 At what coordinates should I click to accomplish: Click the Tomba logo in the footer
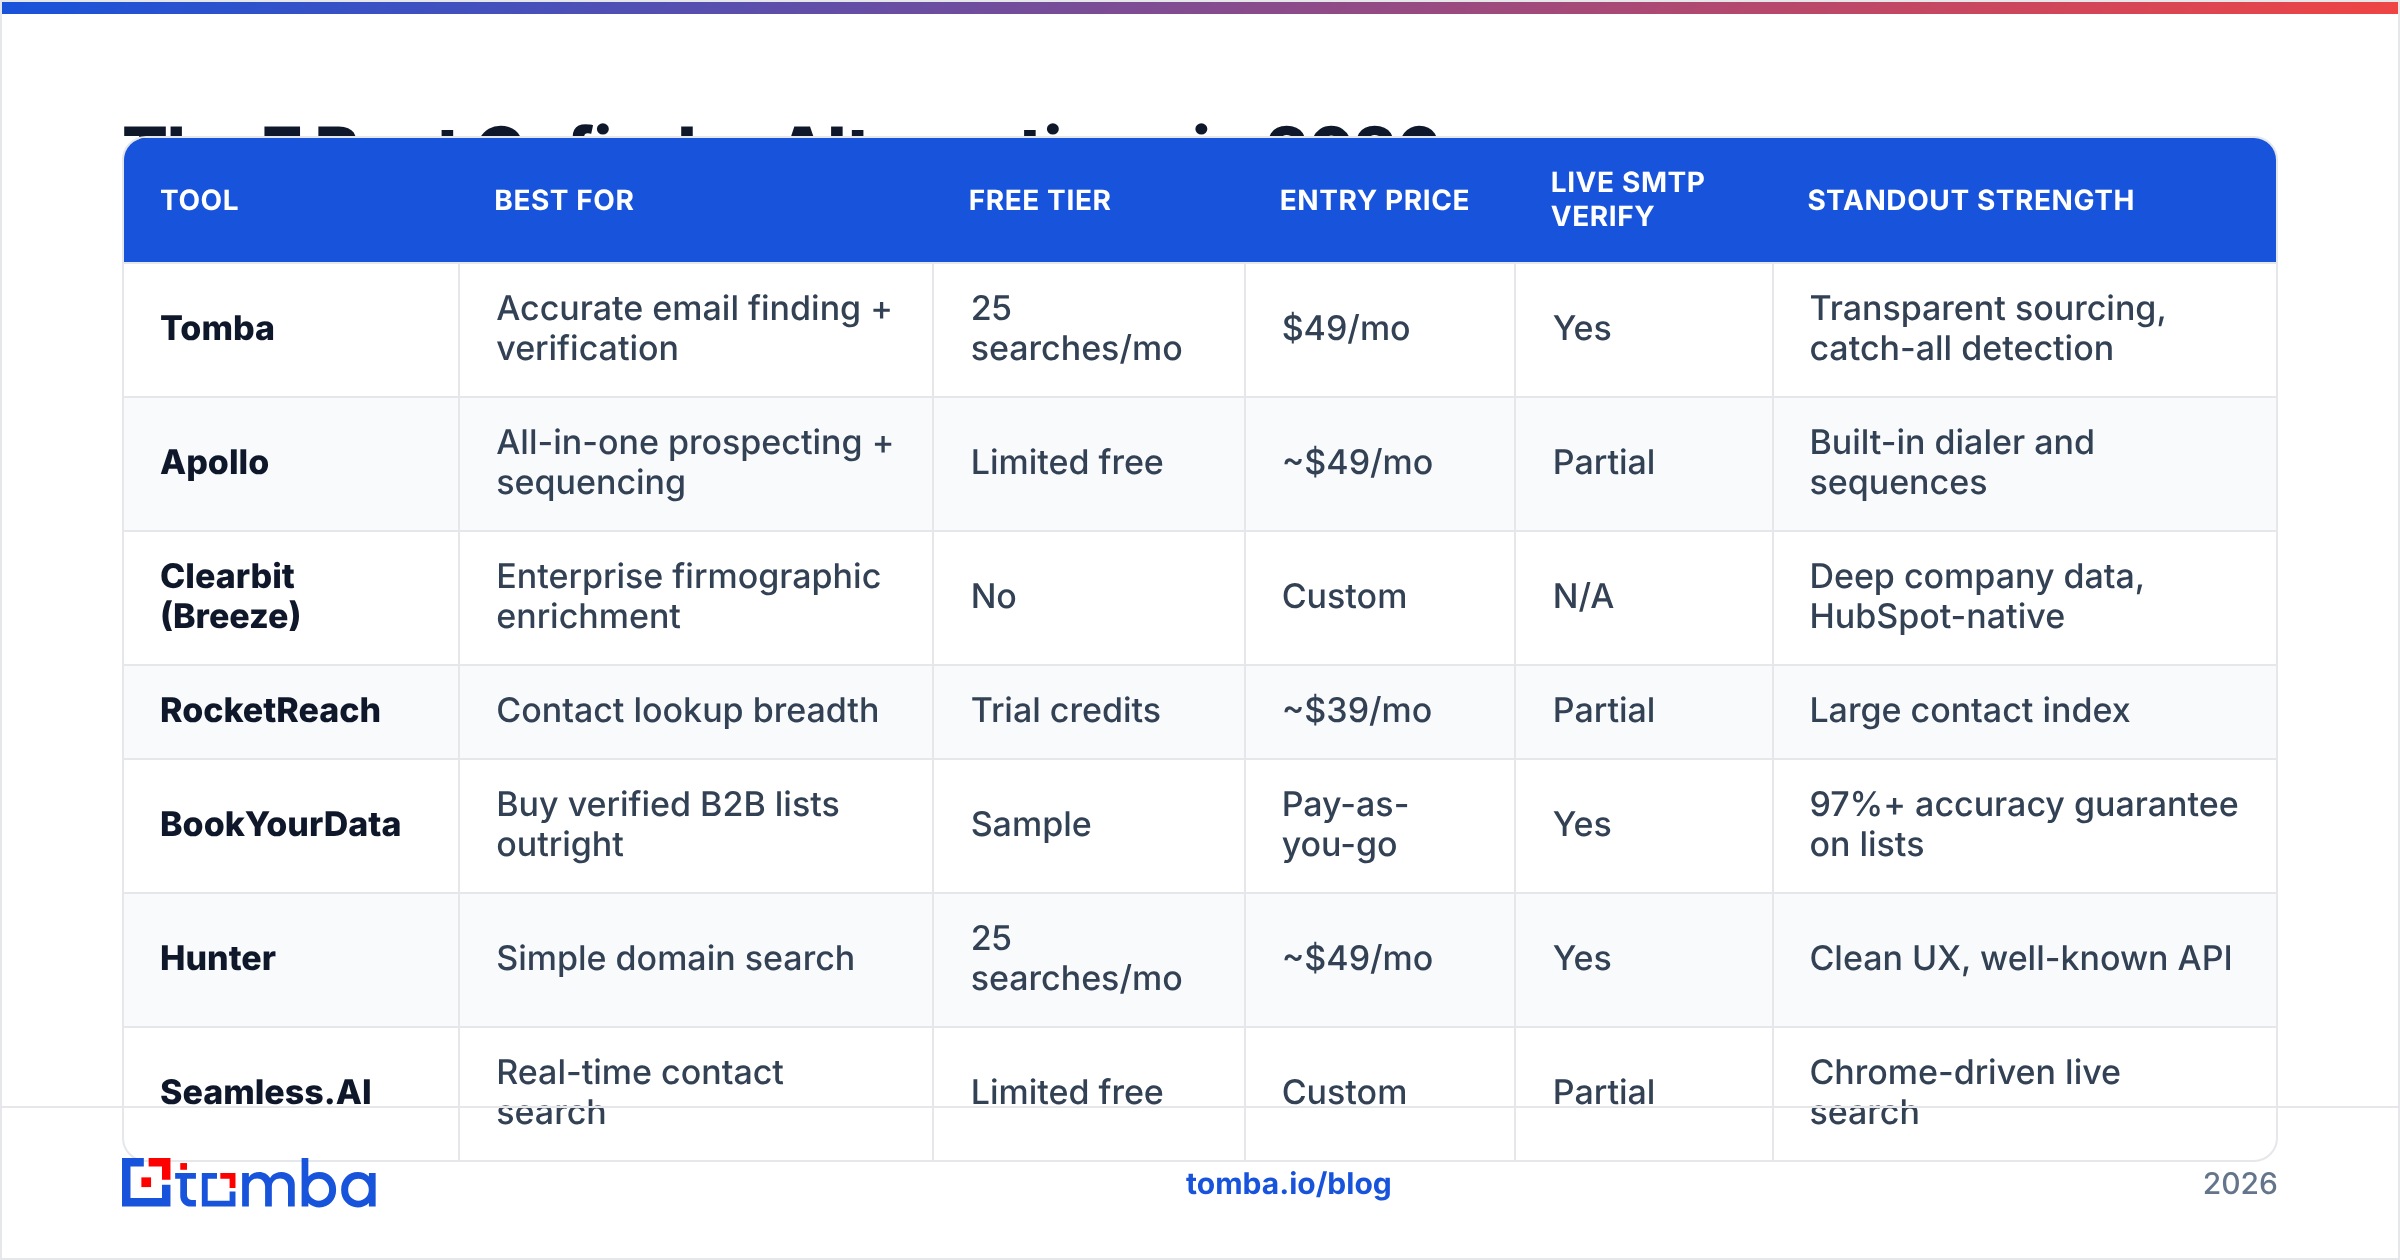[x=249, y=1183]
